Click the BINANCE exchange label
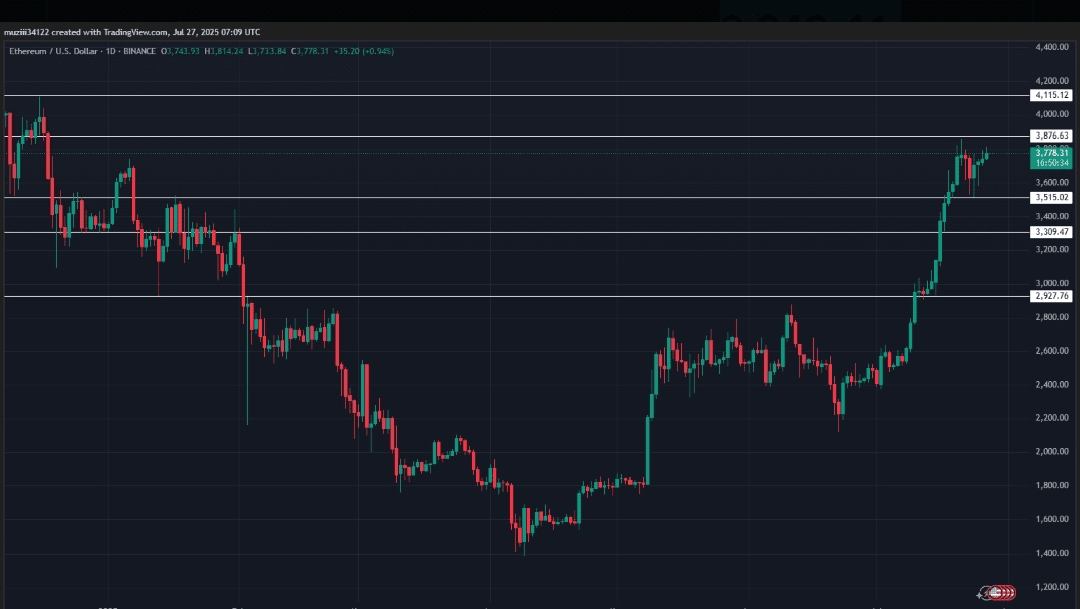The width and height of the screenshot is (1080, 609). (139, 51)
